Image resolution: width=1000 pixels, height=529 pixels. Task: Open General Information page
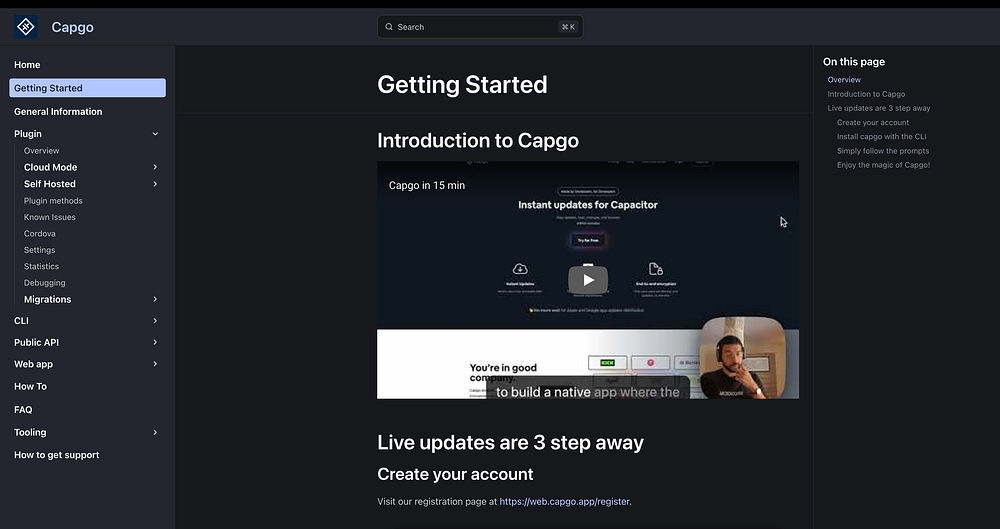[x=58, y=112]
